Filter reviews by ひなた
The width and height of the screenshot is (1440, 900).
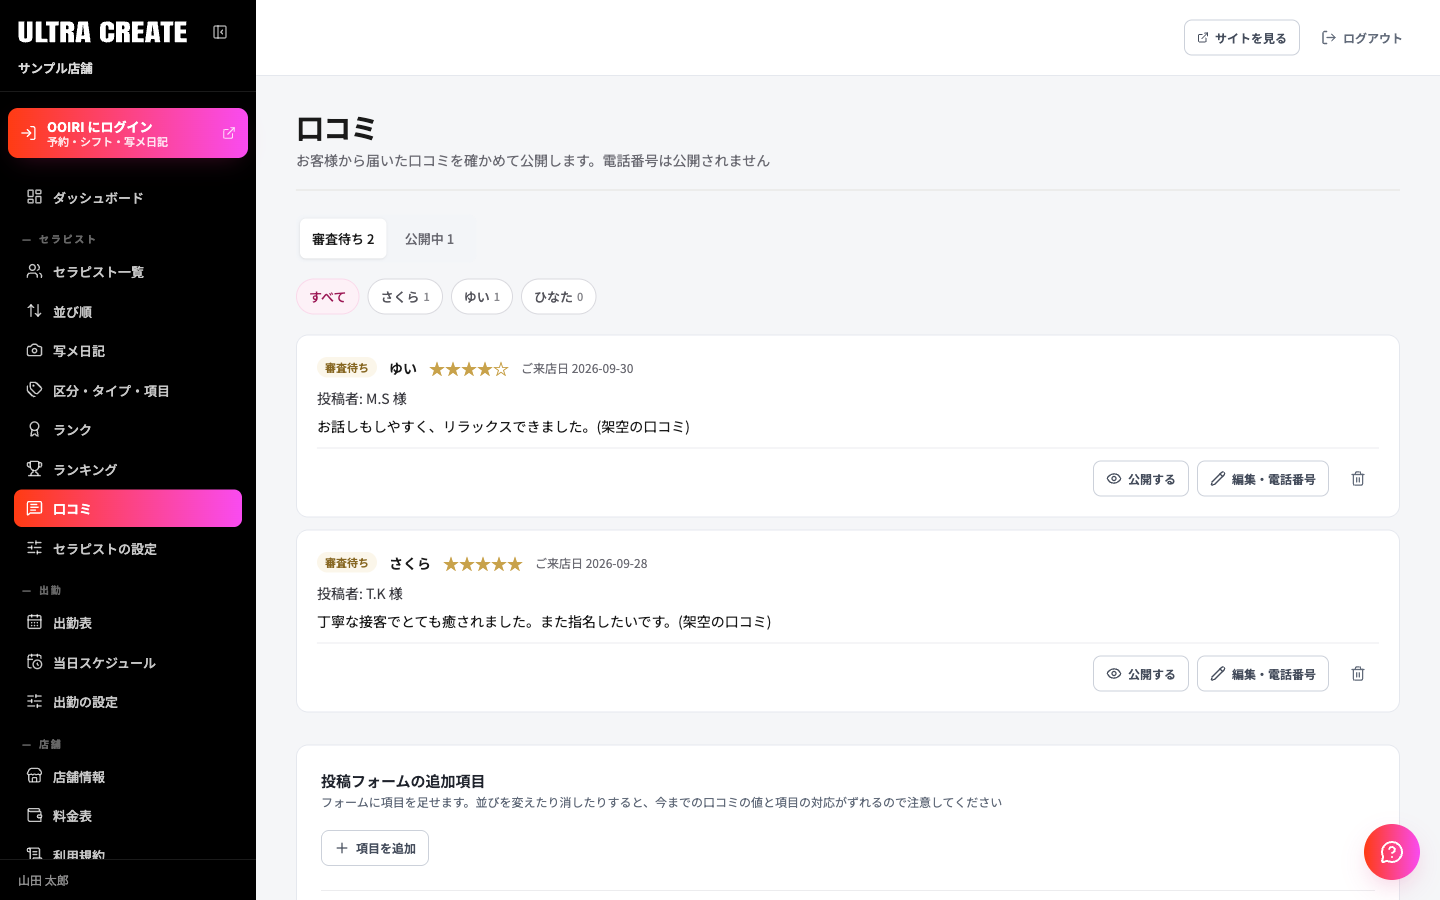coord(559,297)
